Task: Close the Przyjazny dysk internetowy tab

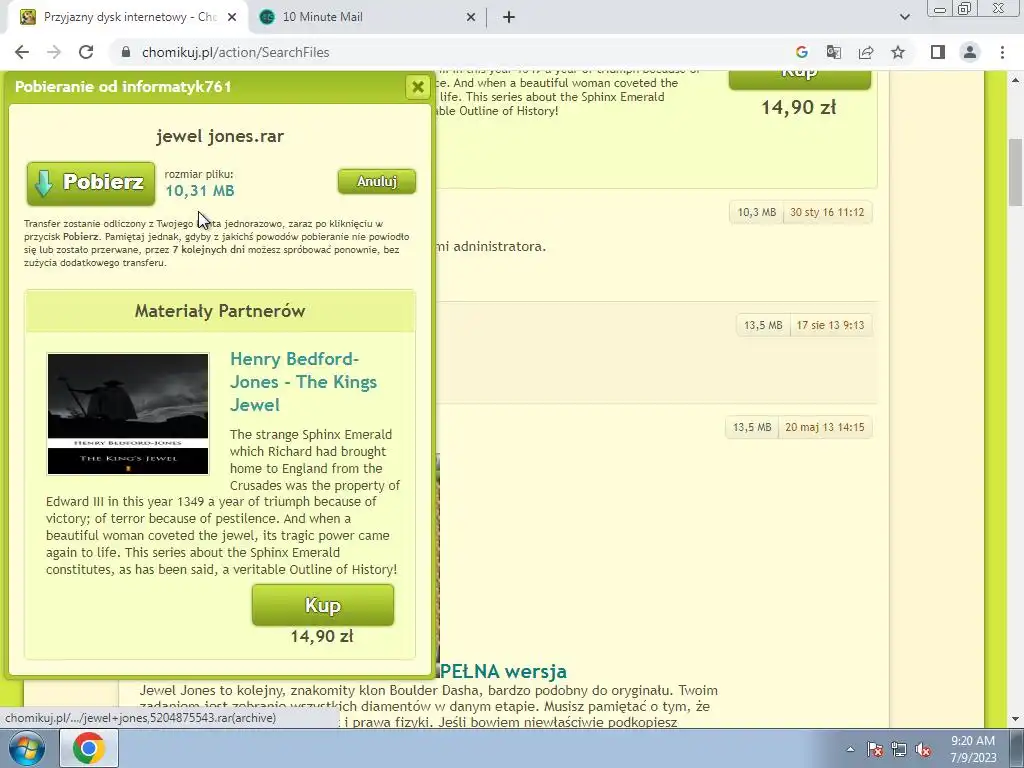Action: (232, 17)
